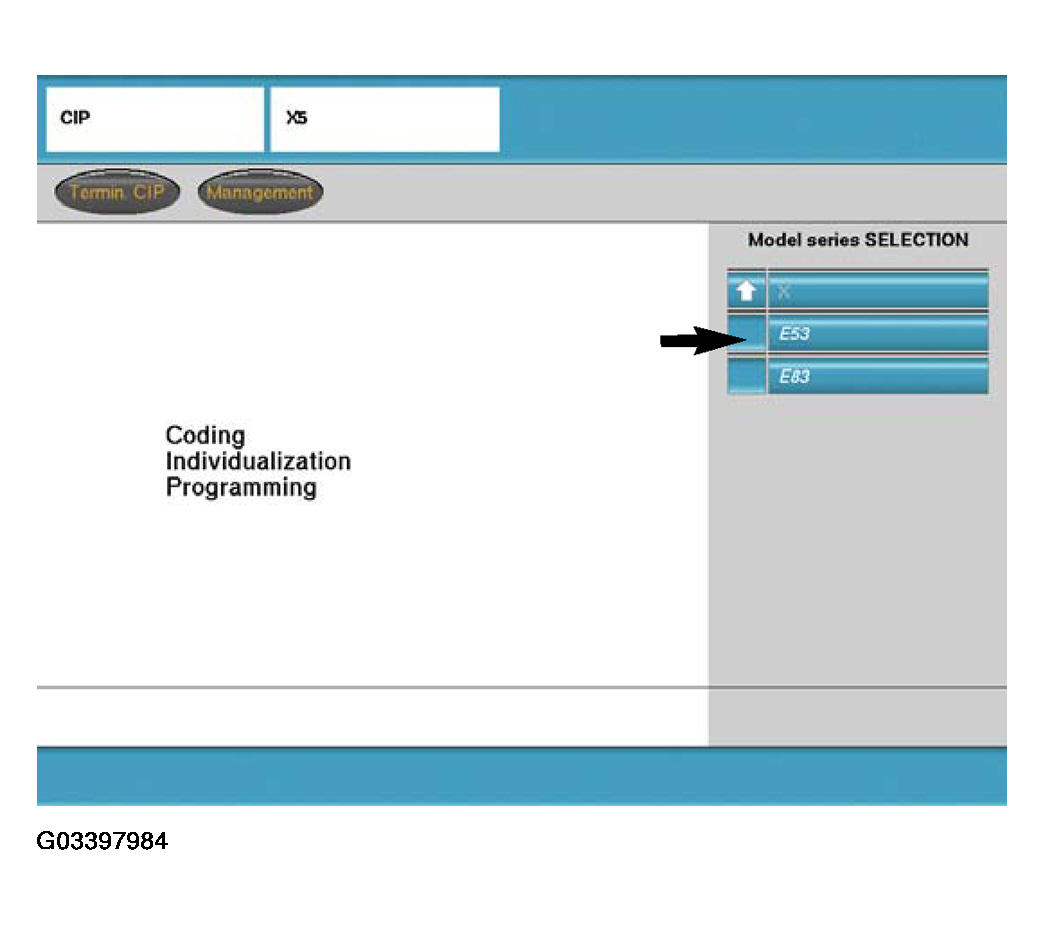Click the square box left of E53
Screen dimensions: 1045x925
(x=746, y=334)
